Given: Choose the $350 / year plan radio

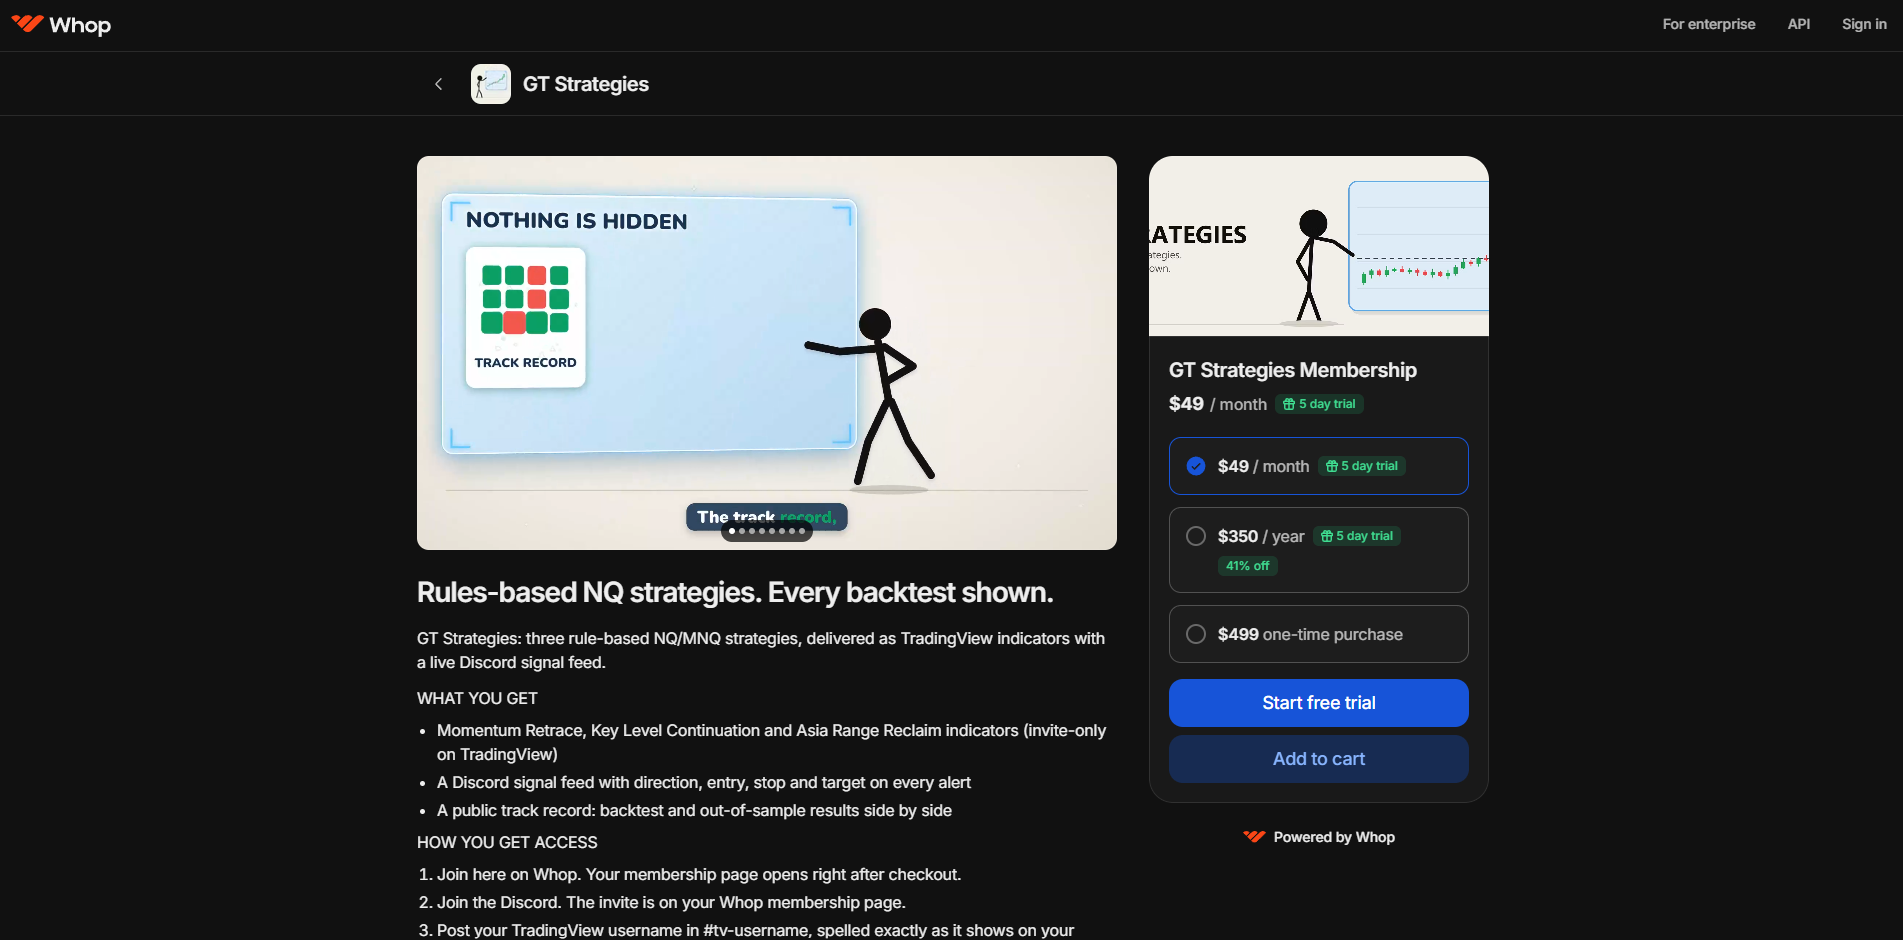Looking at the screenshot, I should click(1196, 536).
